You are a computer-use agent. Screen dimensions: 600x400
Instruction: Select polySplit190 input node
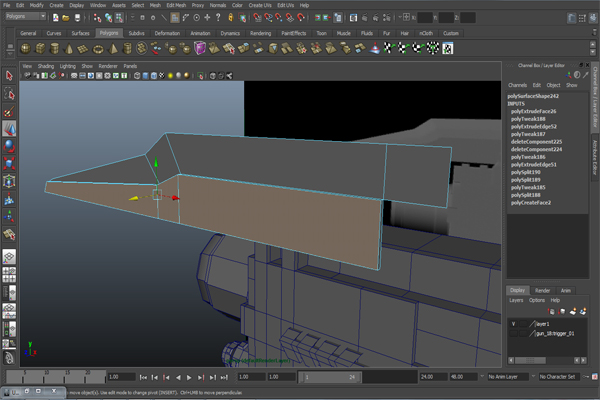click(525, 172)
